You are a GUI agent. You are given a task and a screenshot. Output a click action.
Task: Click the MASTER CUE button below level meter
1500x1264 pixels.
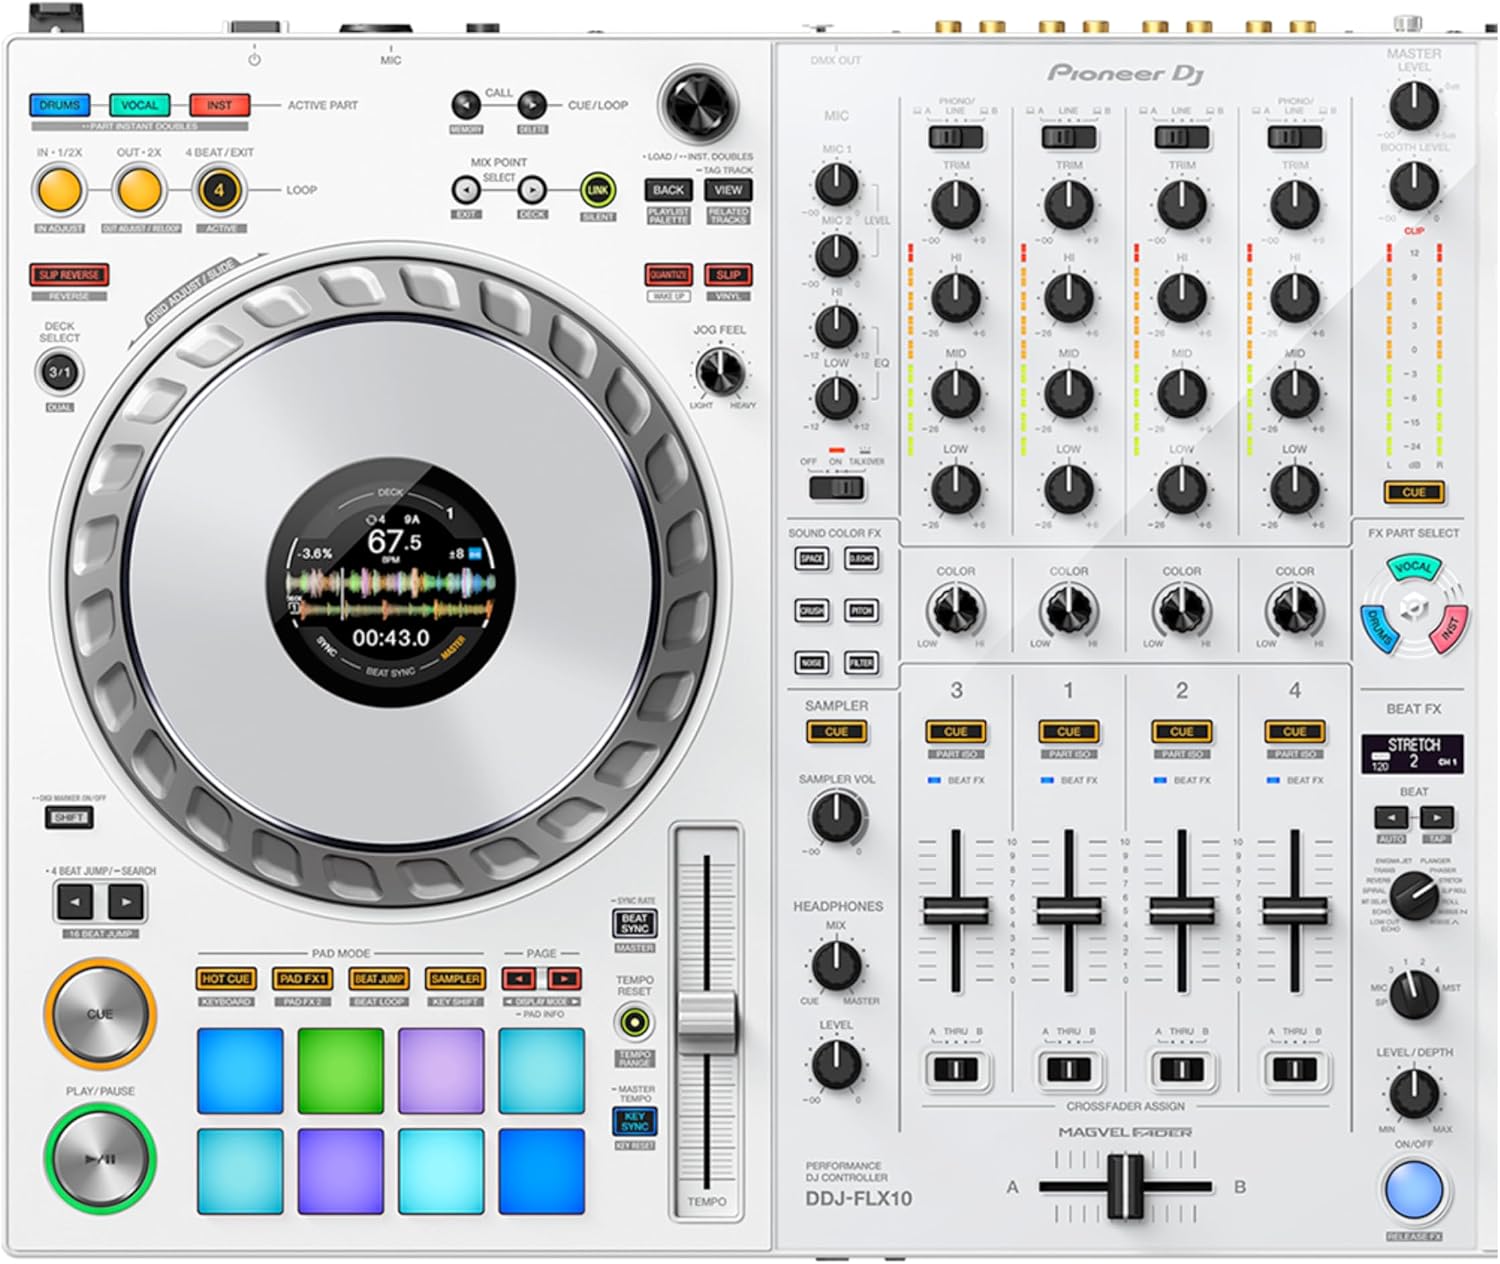coord(1414,492)
